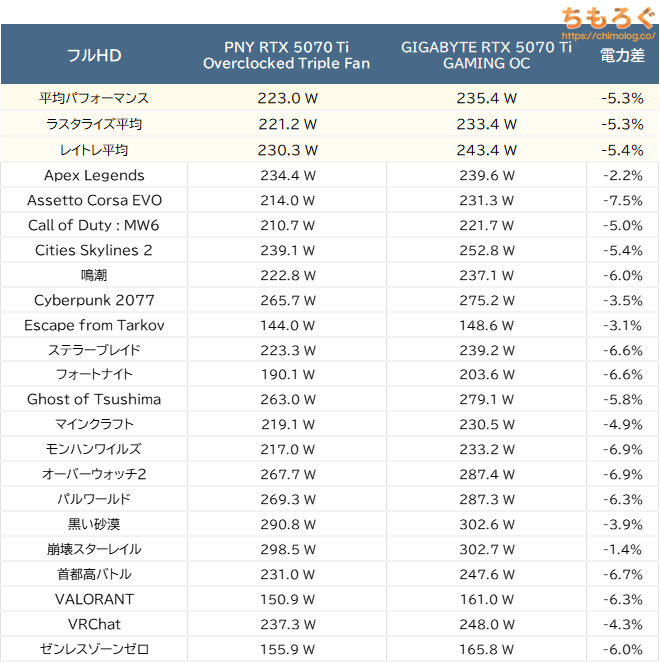660x663 pixels.
Task: Select the 243.4 W value
Action: 486,150
